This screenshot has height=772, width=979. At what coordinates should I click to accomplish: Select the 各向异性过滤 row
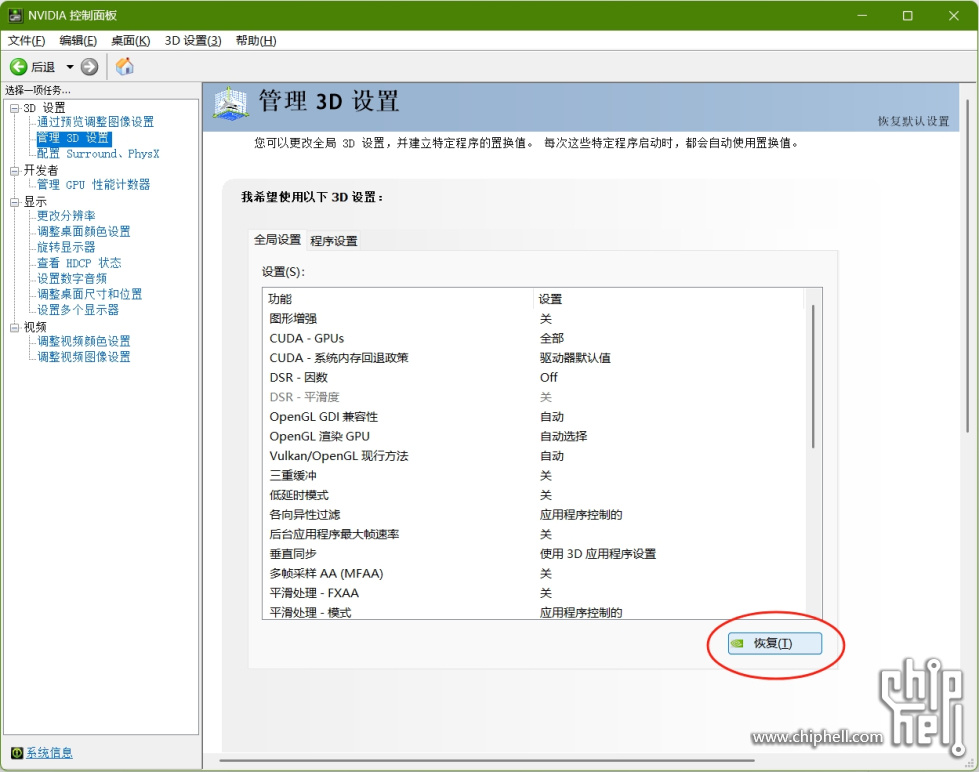coord(534,515)
